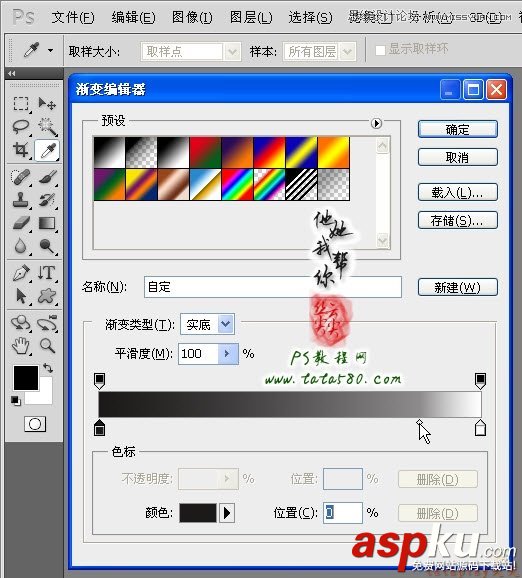Select the Gradient tool

pos(47,223)
